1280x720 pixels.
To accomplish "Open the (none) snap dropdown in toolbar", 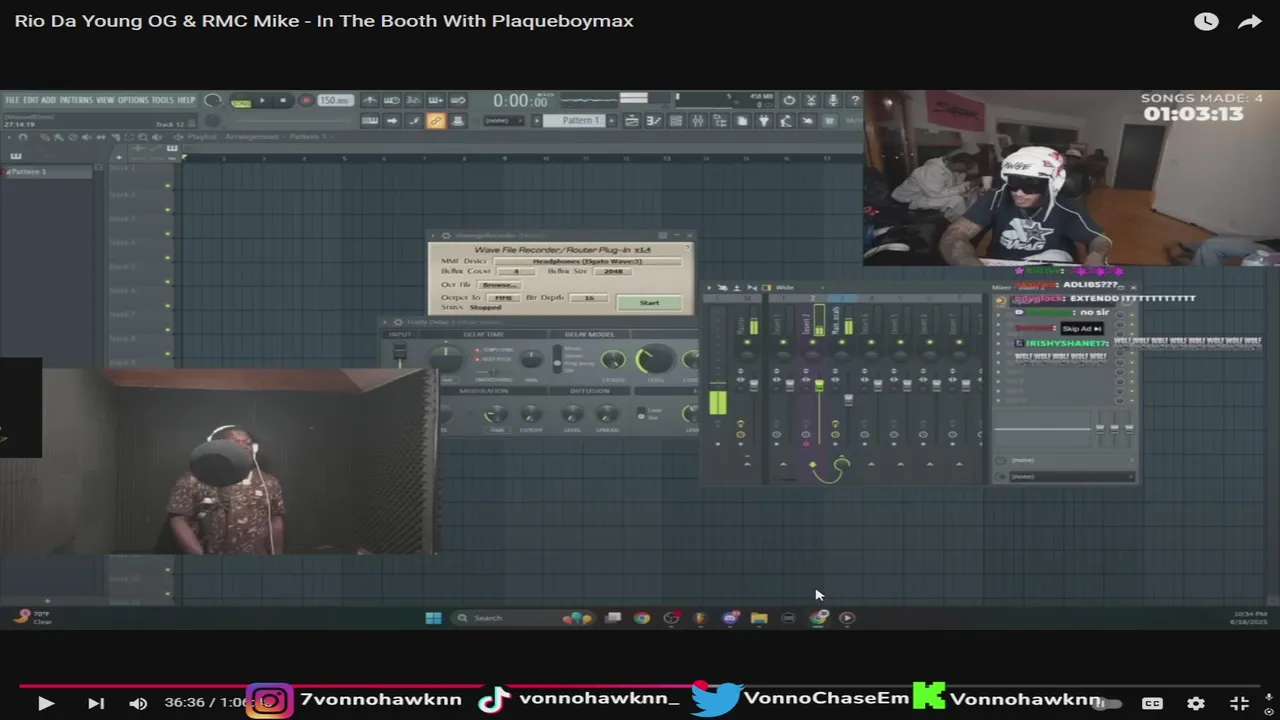I will pyautogui.click(x=504, y=121).
